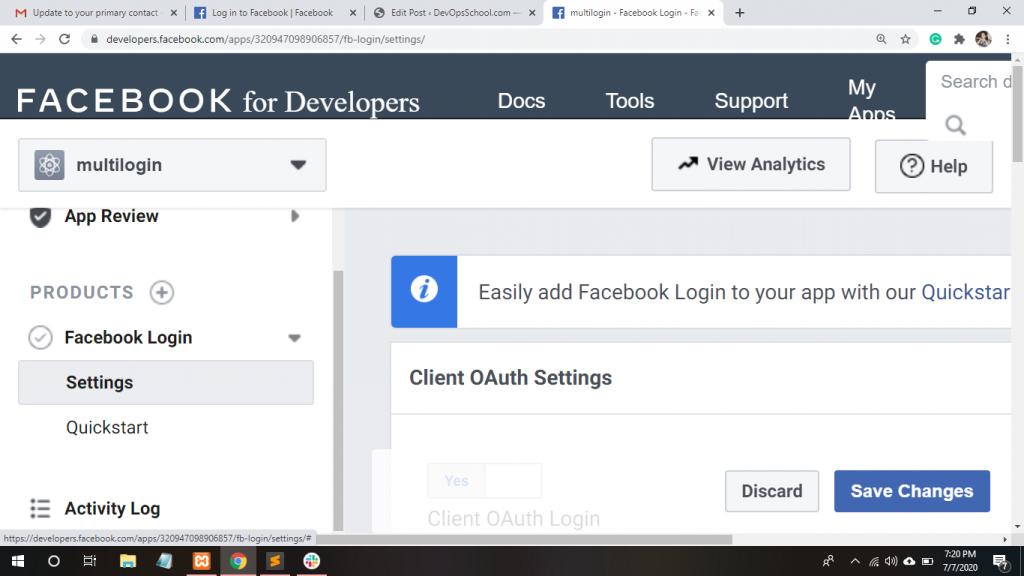Reload the page with refresh icon

tap(64, 39)
